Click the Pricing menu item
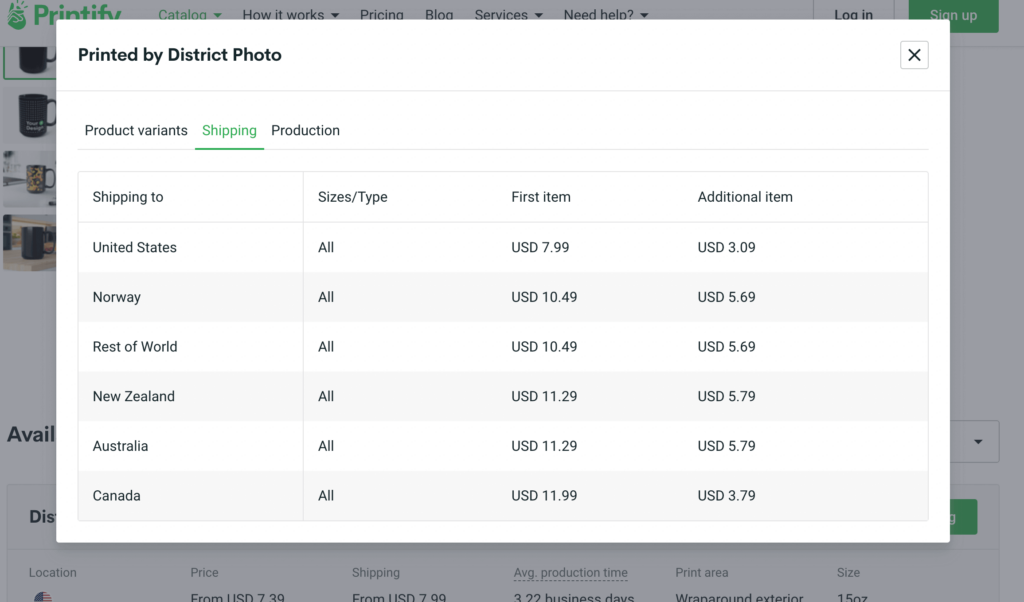 pyautogui.click(x=381, y=14)
